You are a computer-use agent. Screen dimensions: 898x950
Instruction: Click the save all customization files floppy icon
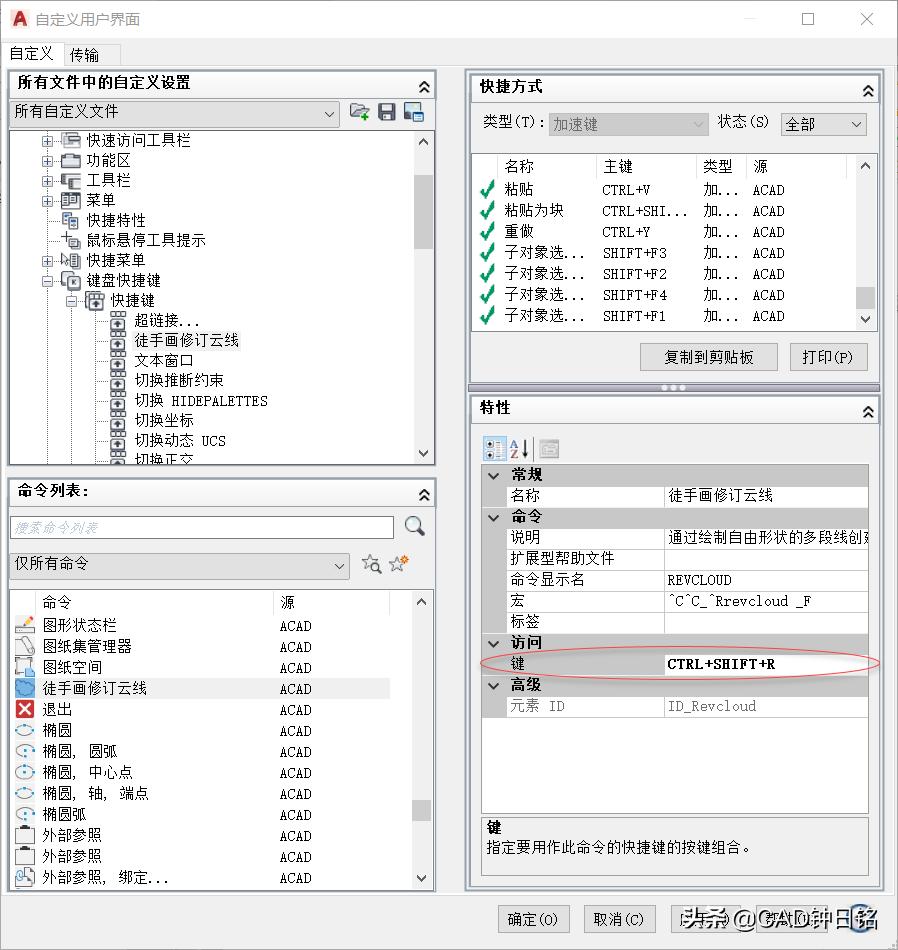point(386,112)
